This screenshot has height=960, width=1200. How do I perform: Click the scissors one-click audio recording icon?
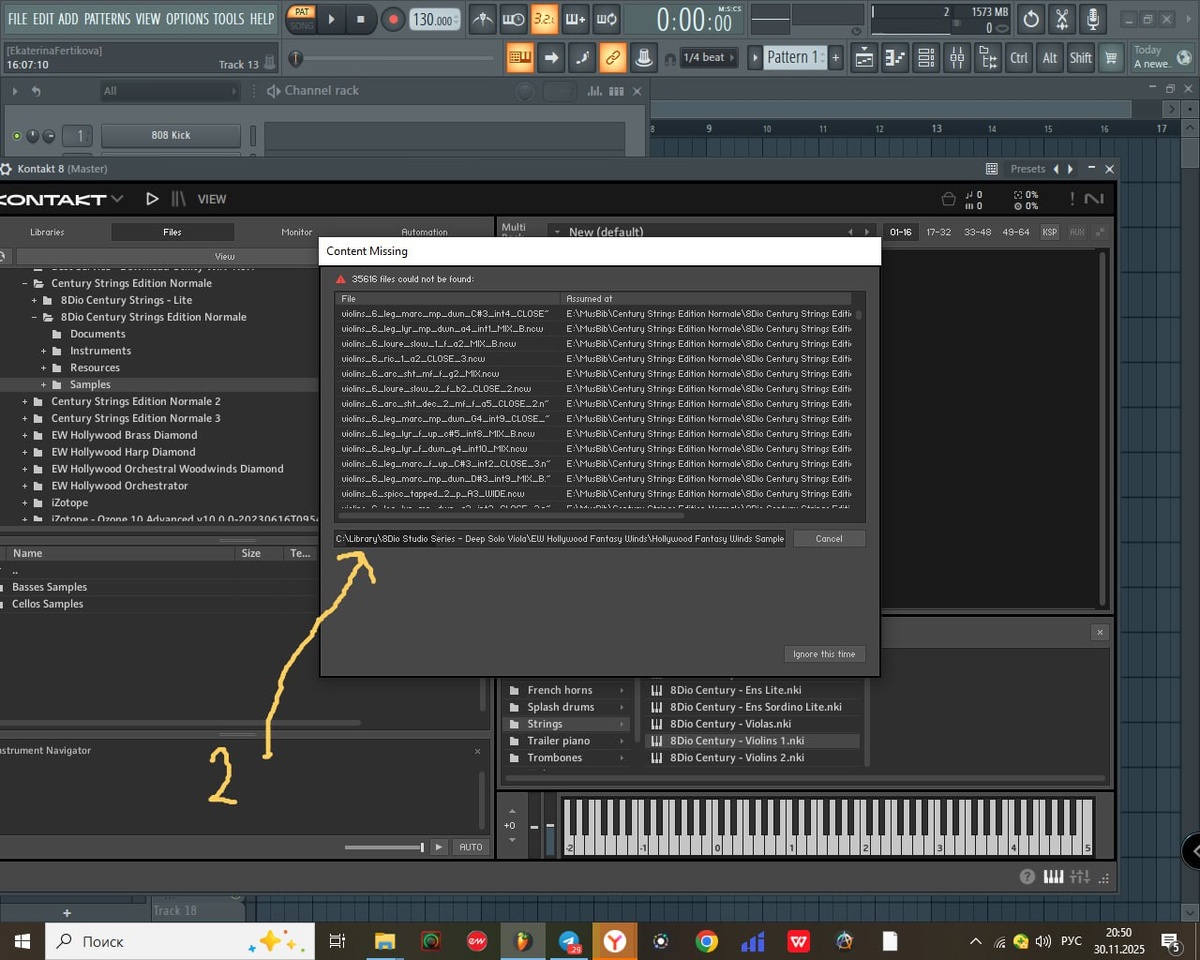click(1062, 19)
